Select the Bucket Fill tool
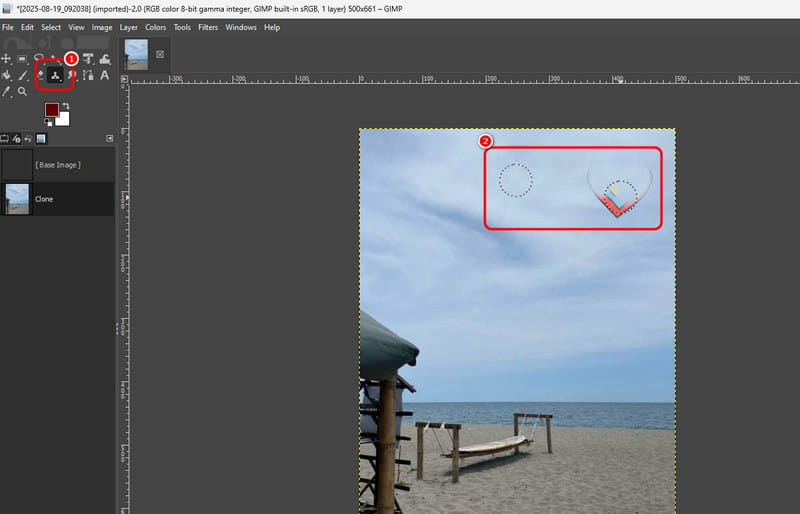 pos(7,75)
